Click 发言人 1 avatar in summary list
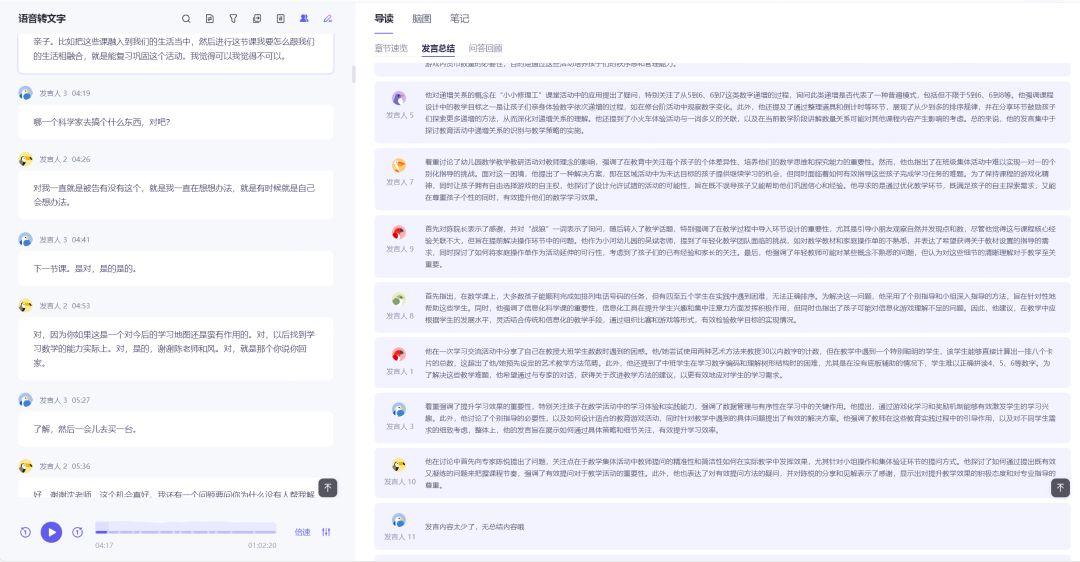The width and height of the screenshot is (1080, 562). click(x=399, y=355)
